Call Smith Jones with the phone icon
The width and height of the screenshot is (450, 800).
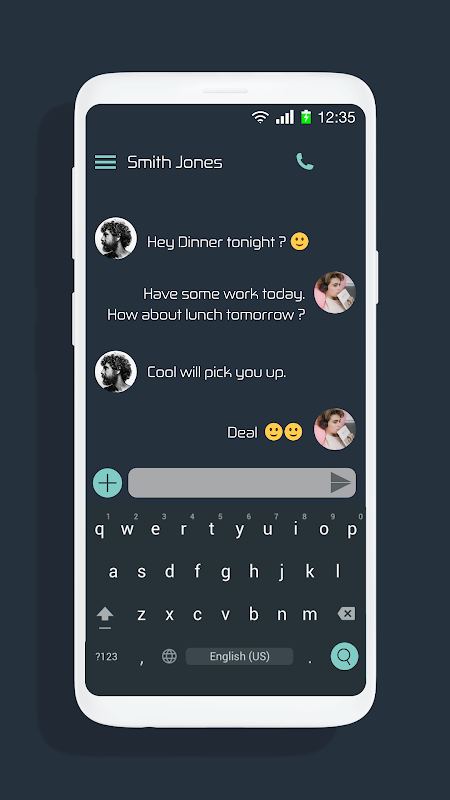[305, 162]
